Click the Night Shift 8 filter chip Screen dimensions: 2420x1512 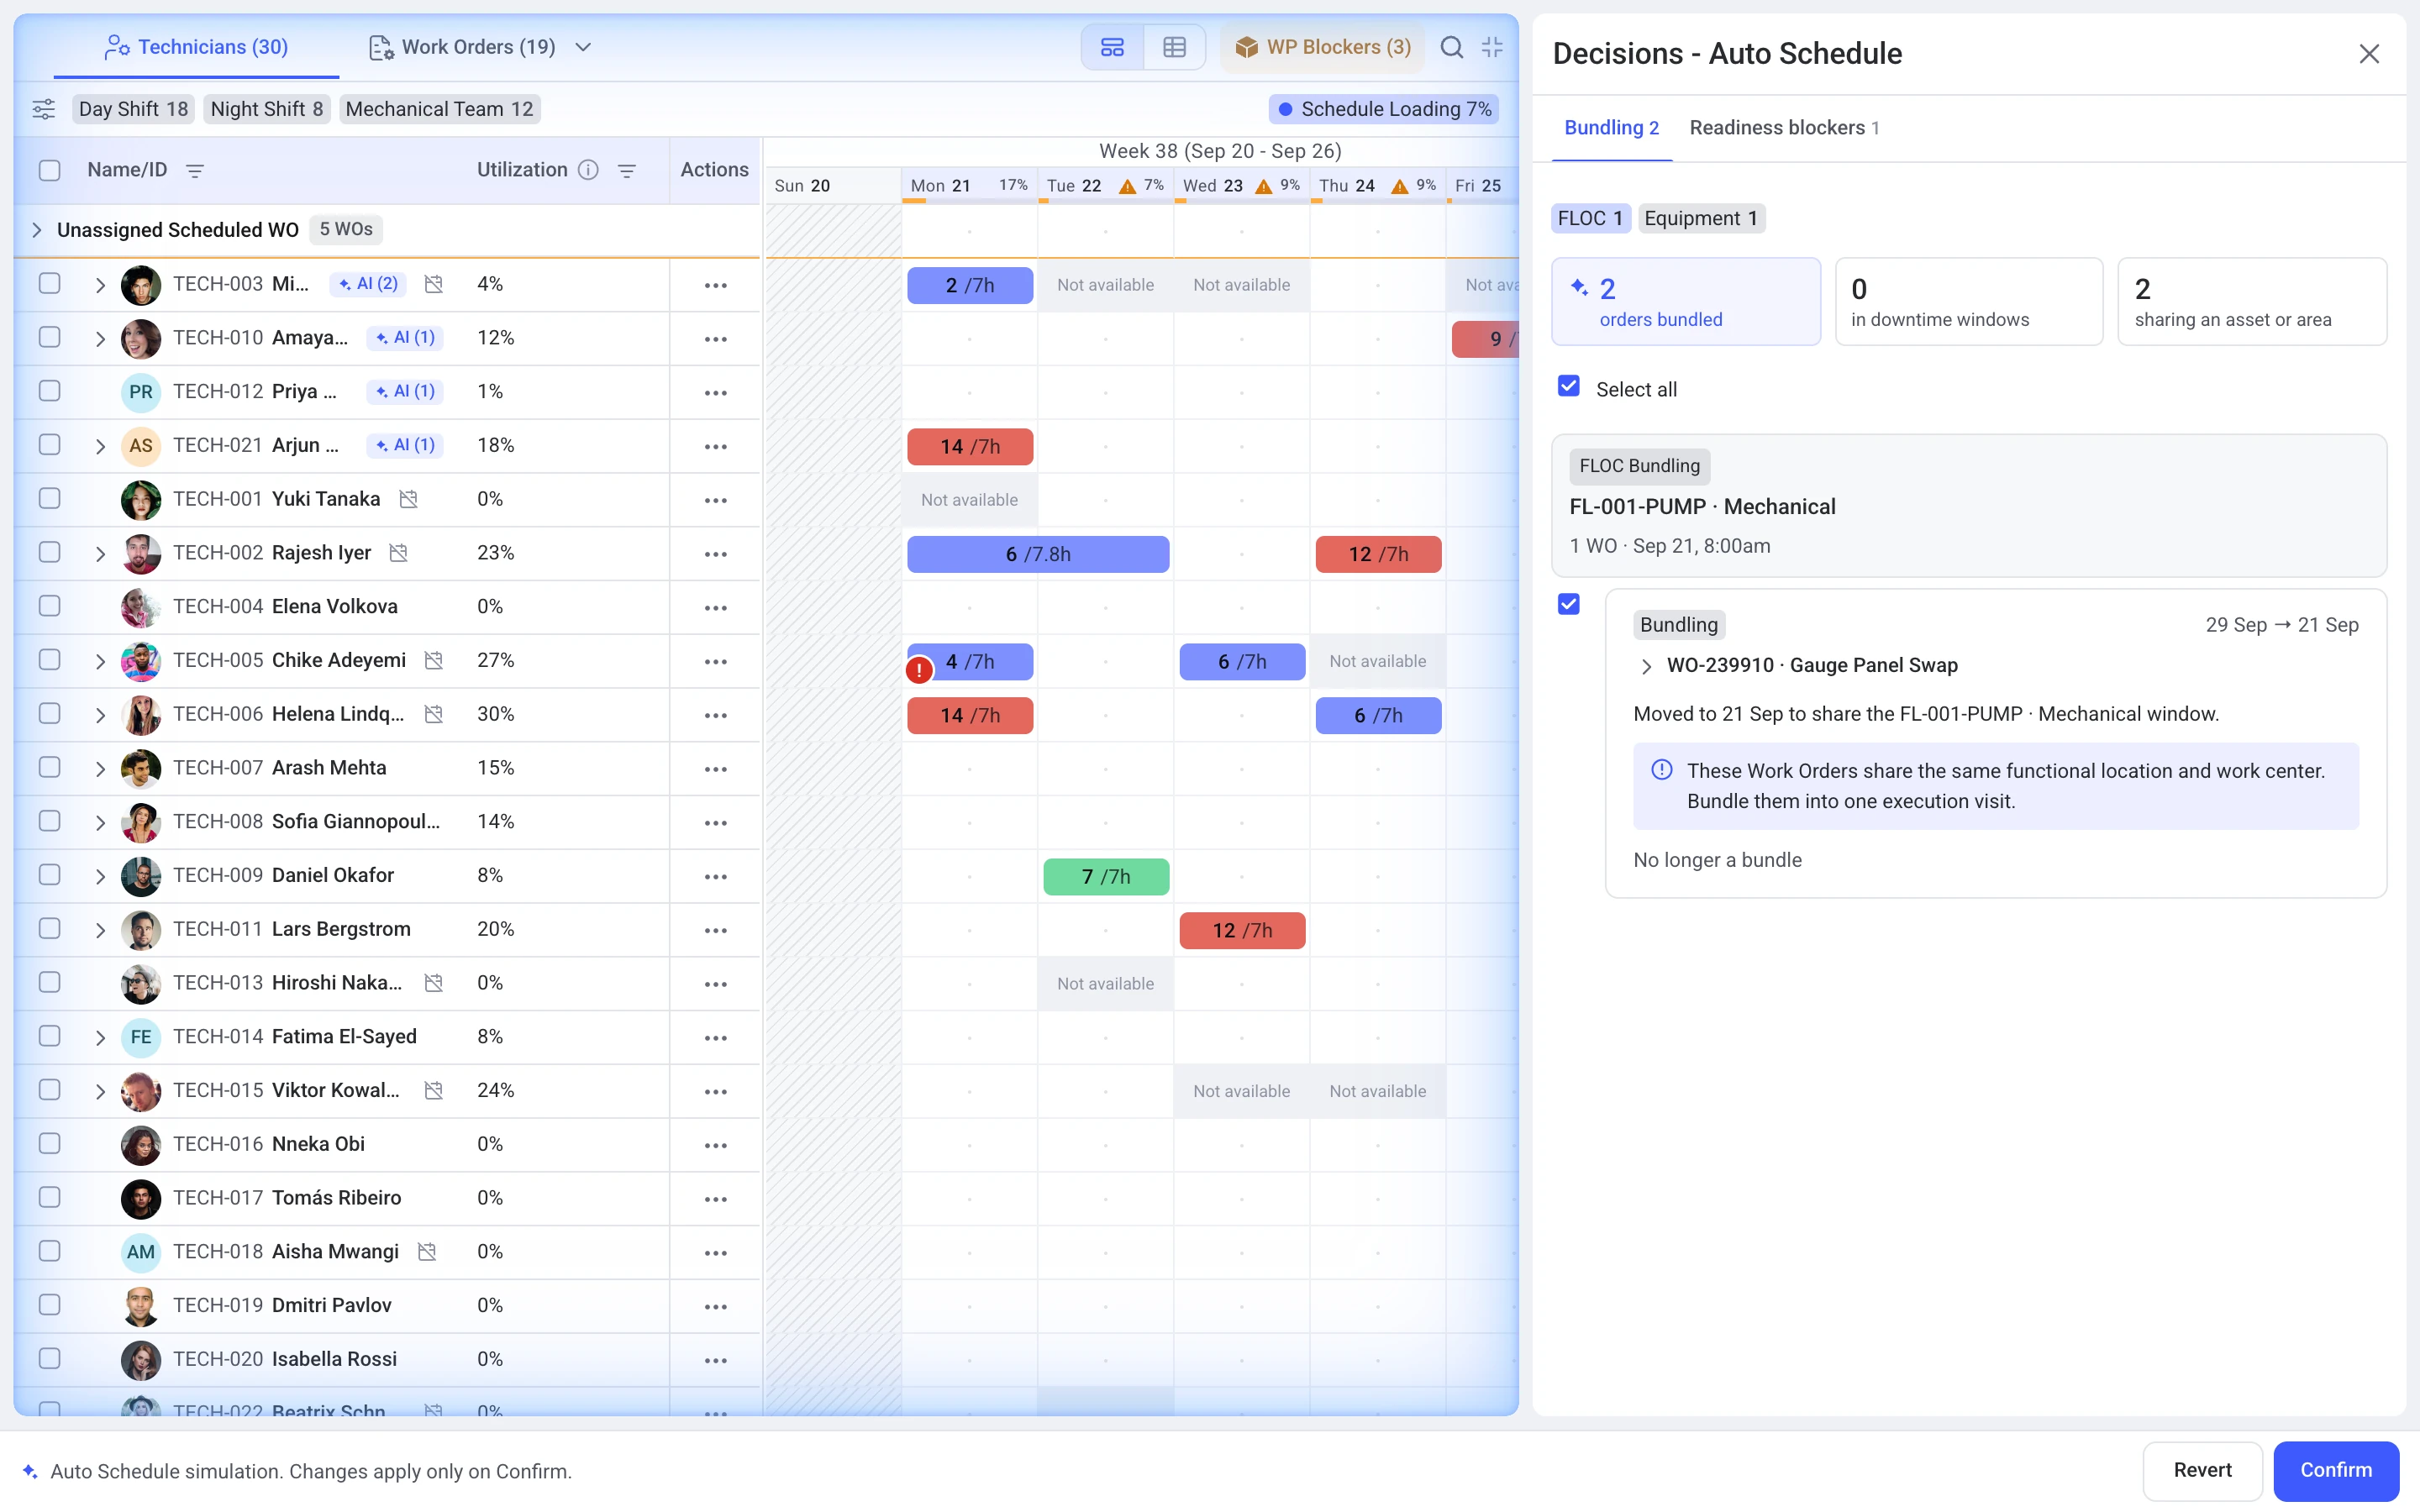[x=267, y=109]
